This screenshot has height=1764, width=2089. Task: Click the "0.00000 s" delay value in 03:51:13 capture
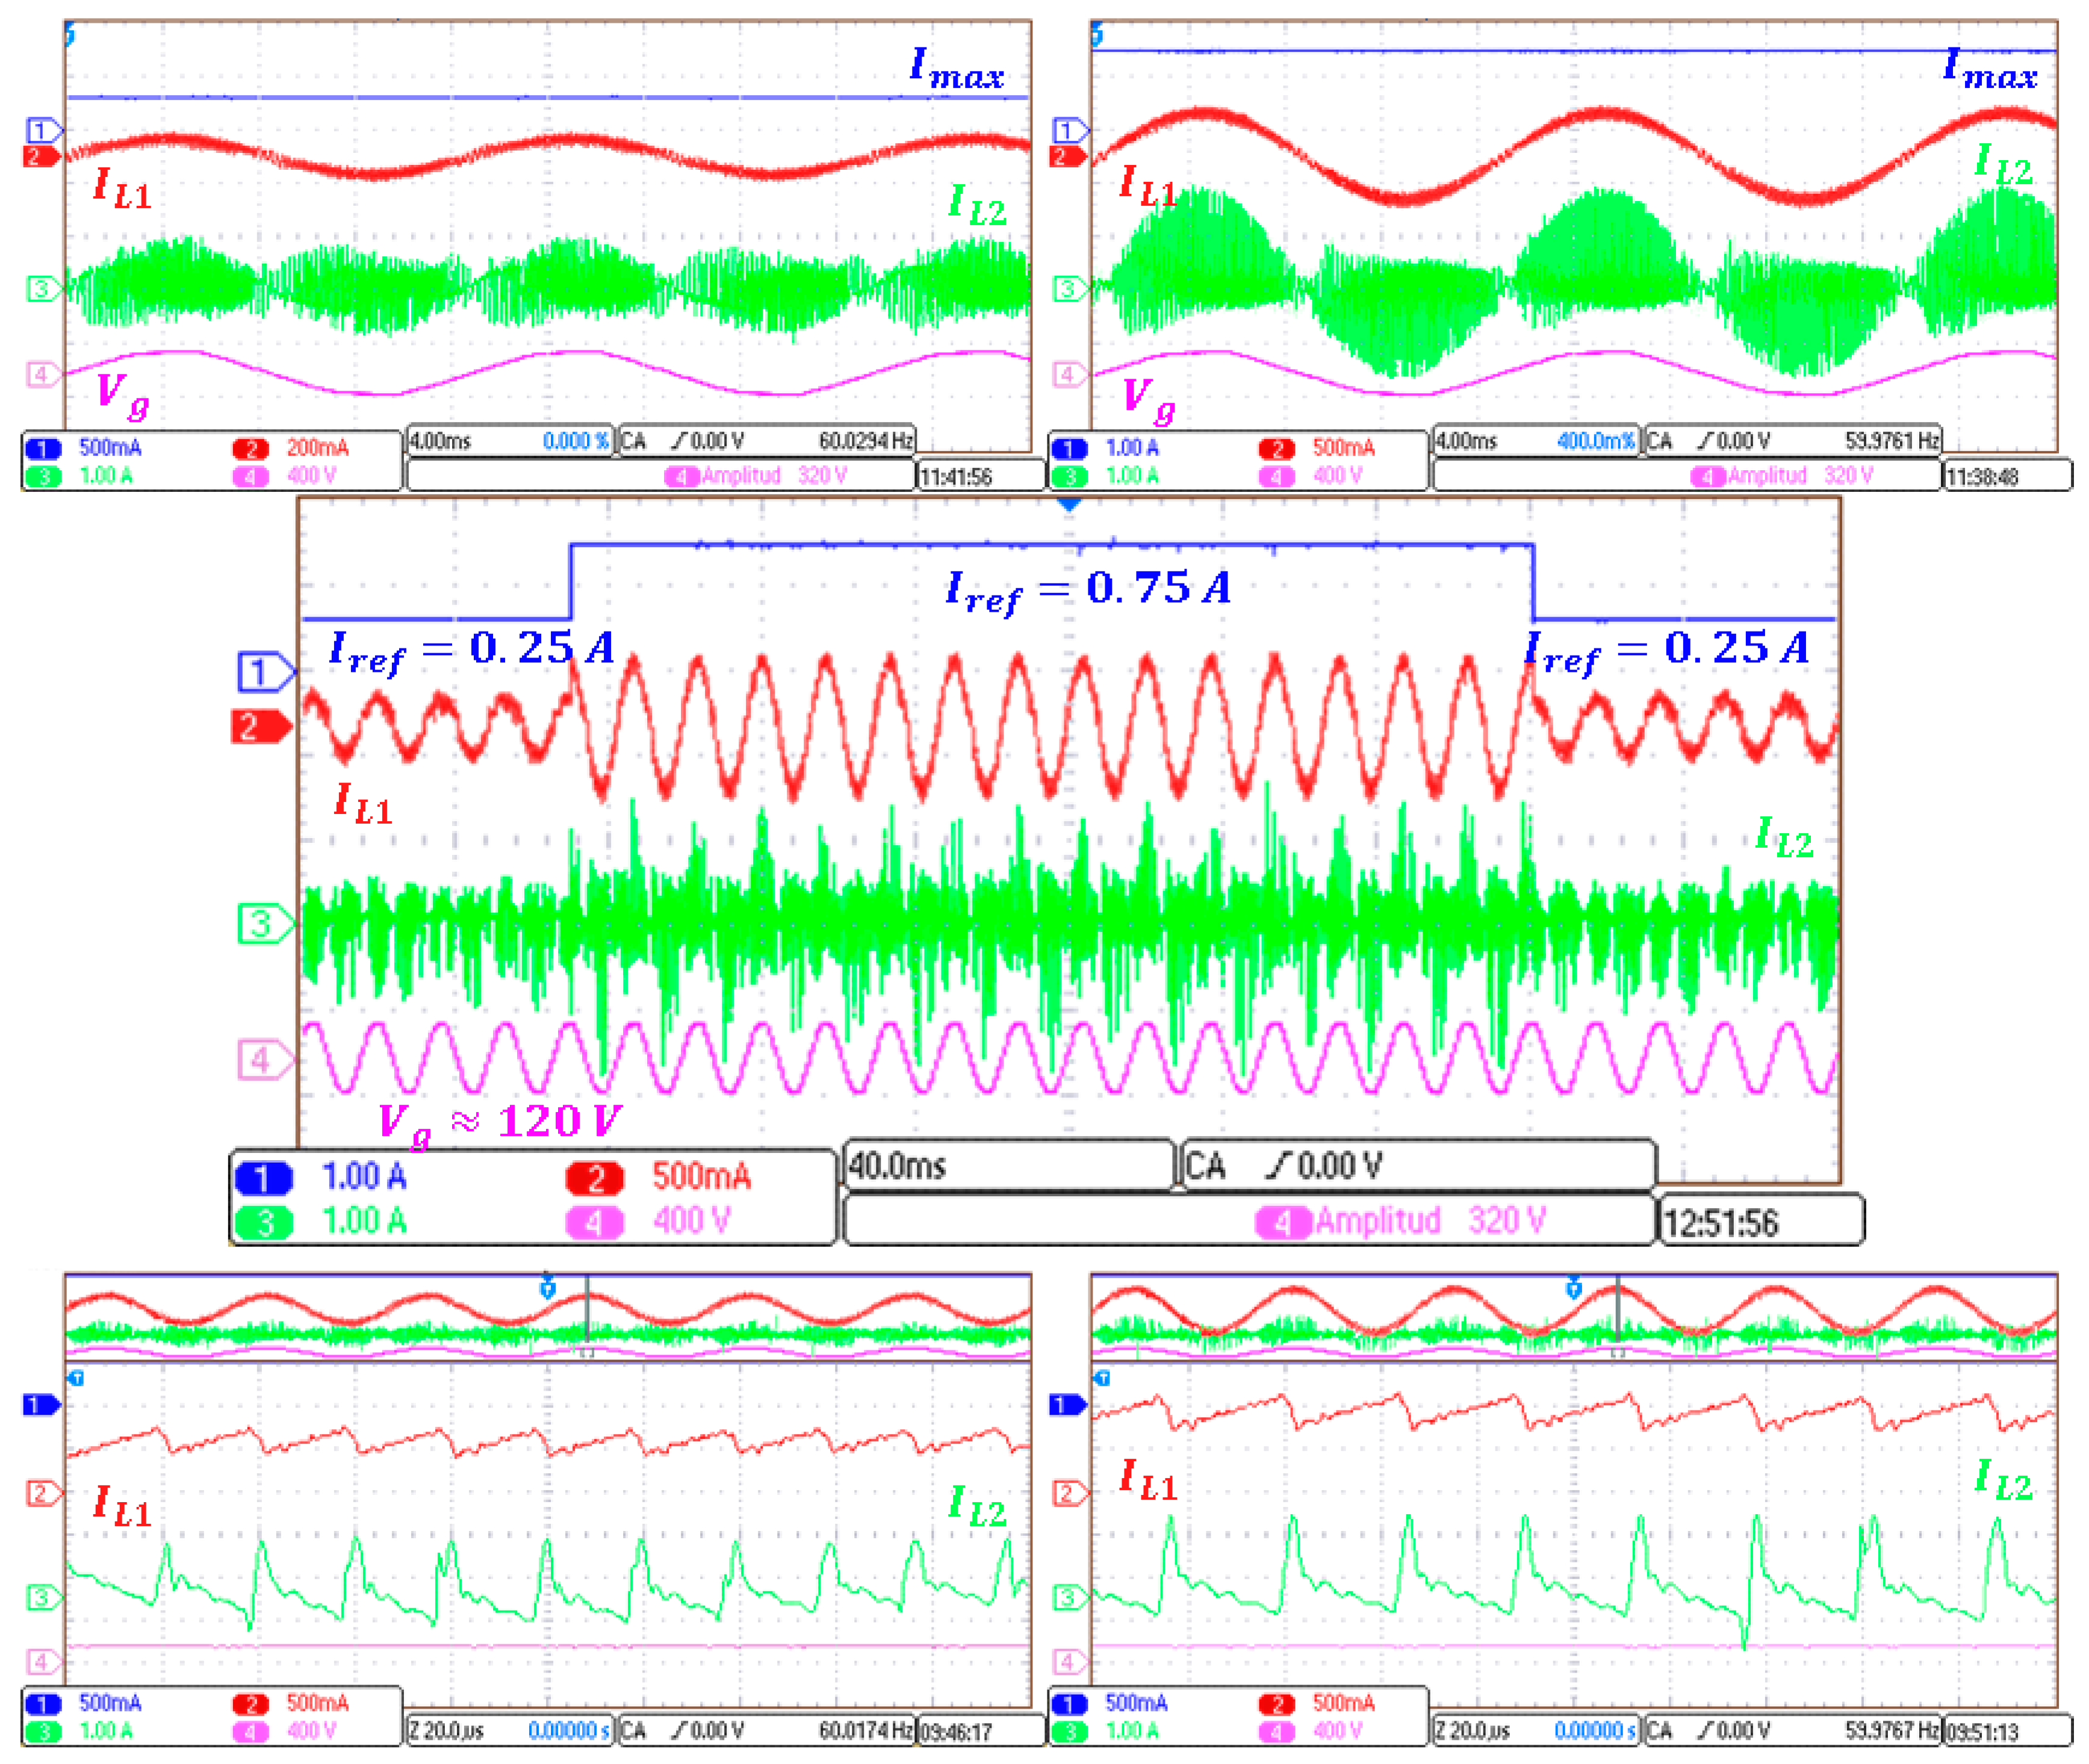point(1595,1731)
